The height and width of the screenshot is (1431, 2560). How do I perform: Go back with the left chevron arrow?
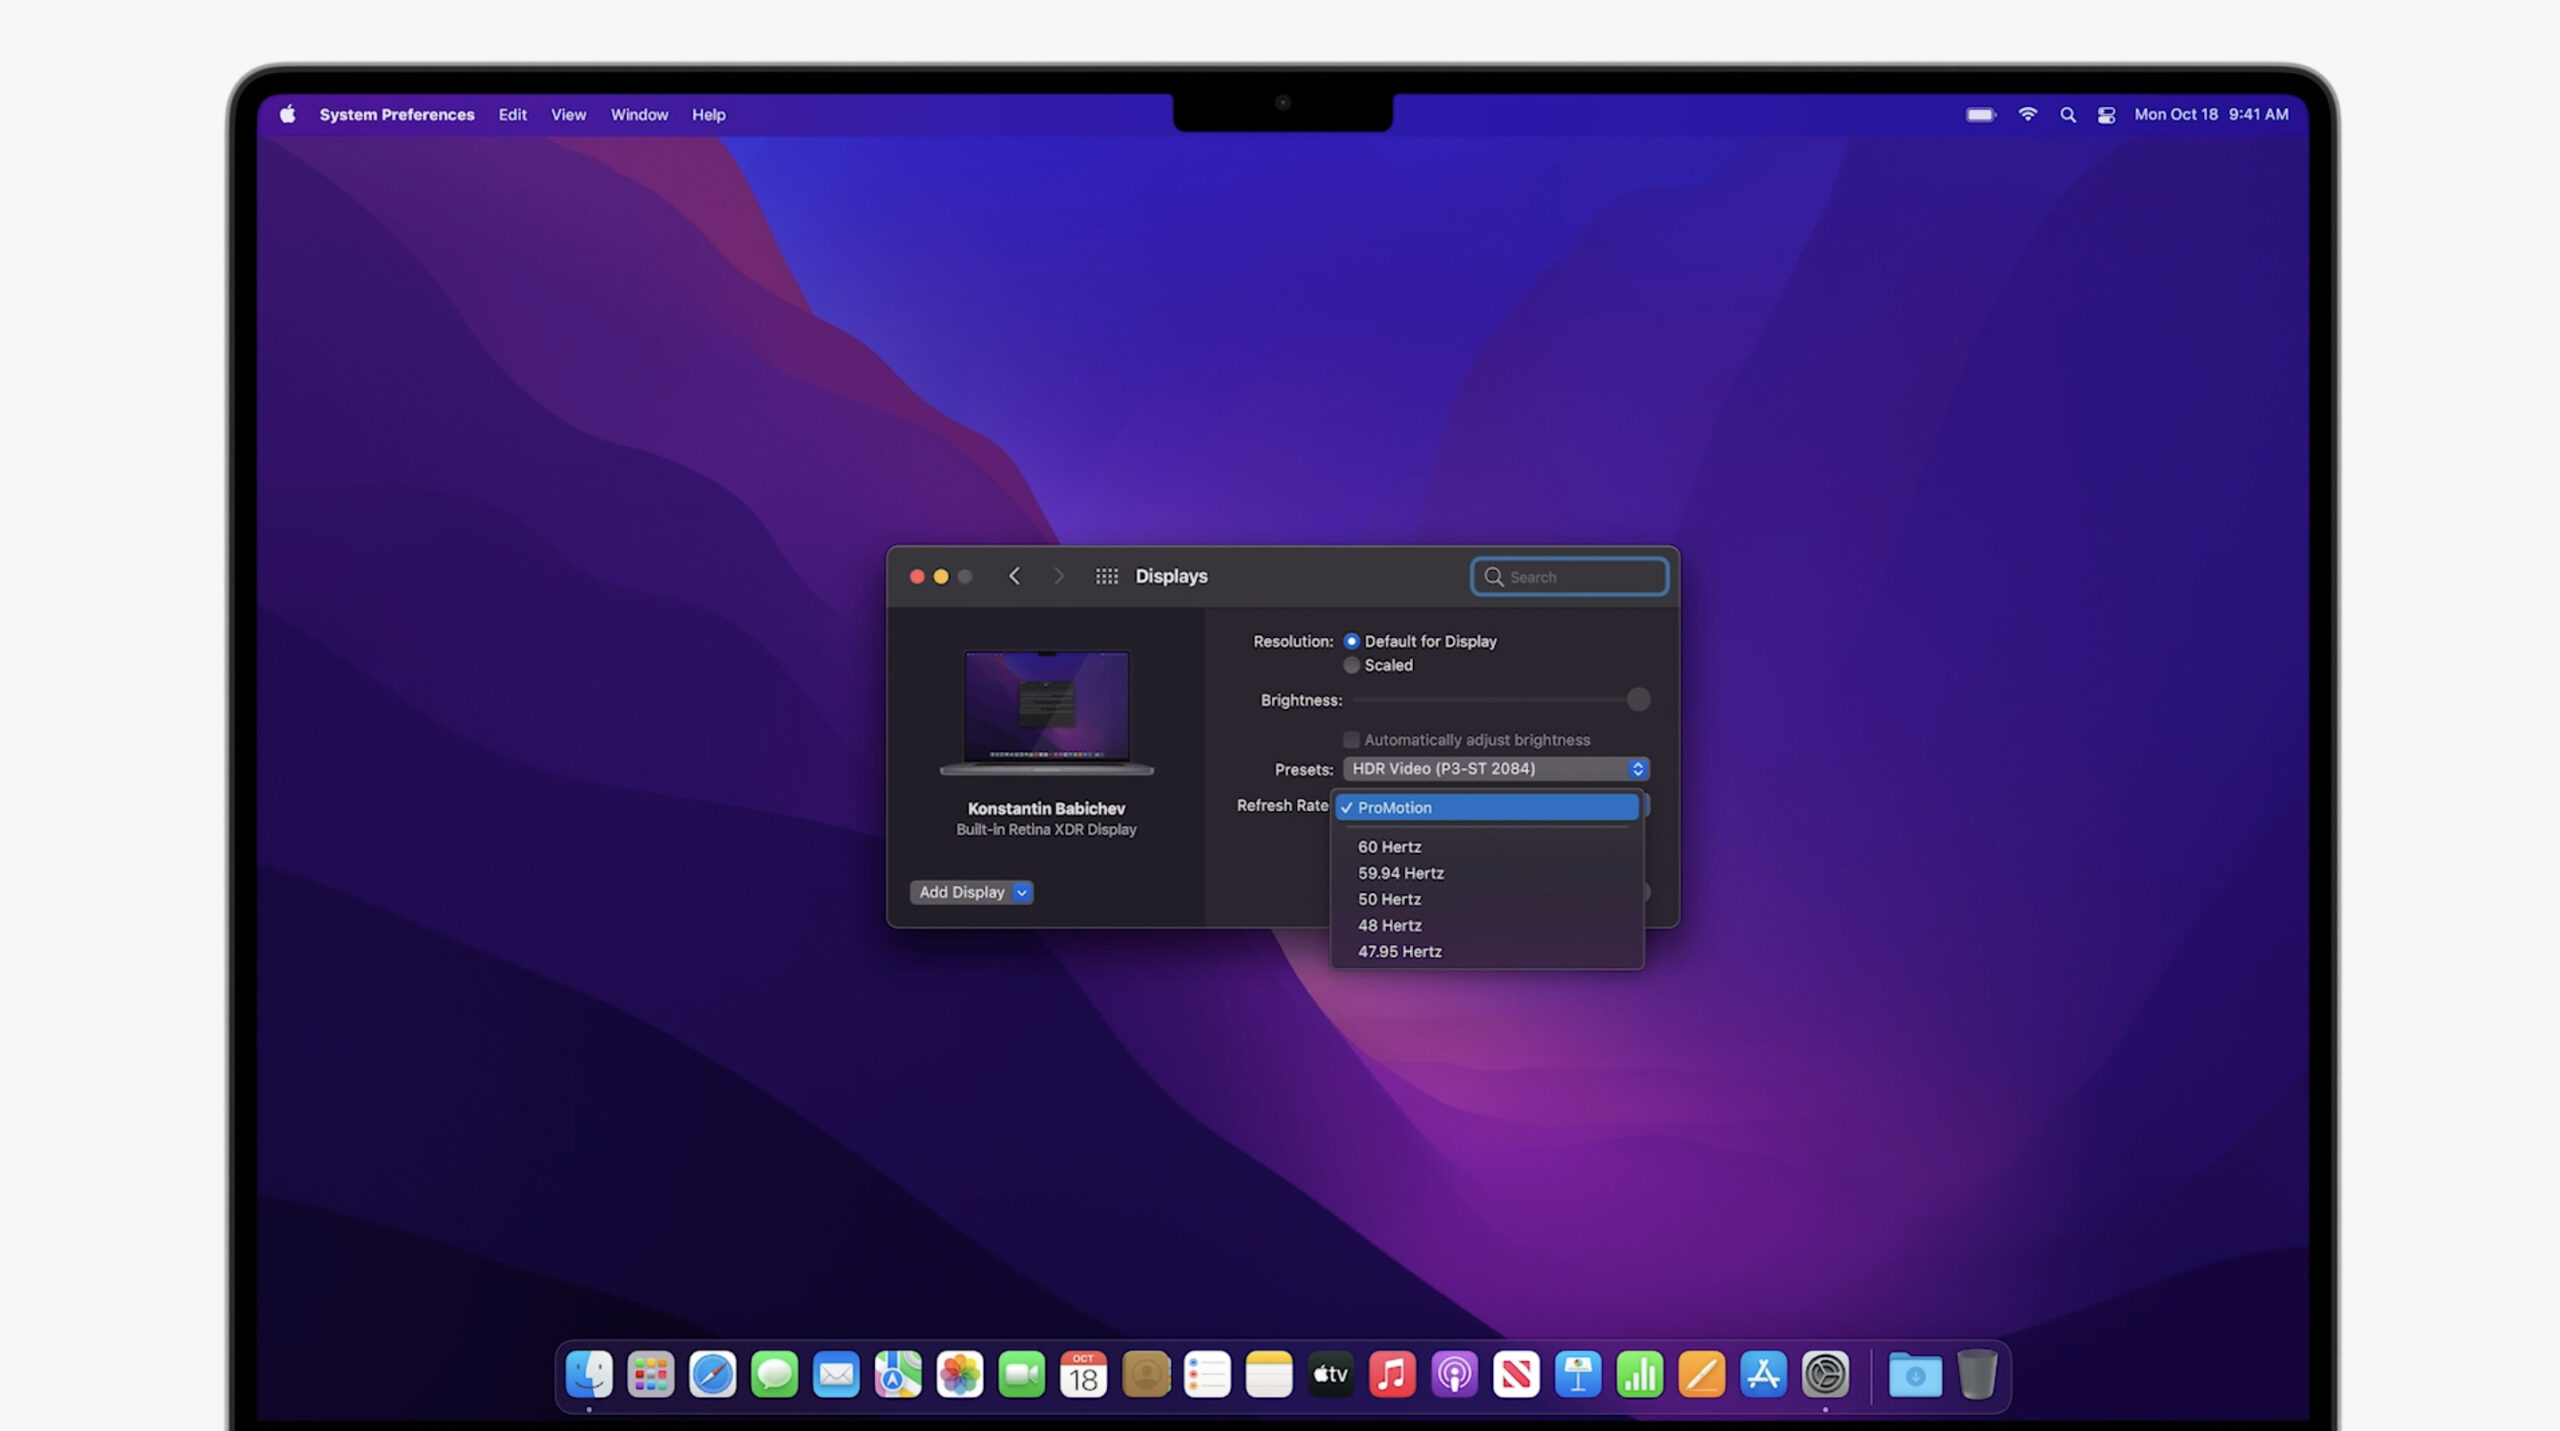click(x=1014, y=576)
